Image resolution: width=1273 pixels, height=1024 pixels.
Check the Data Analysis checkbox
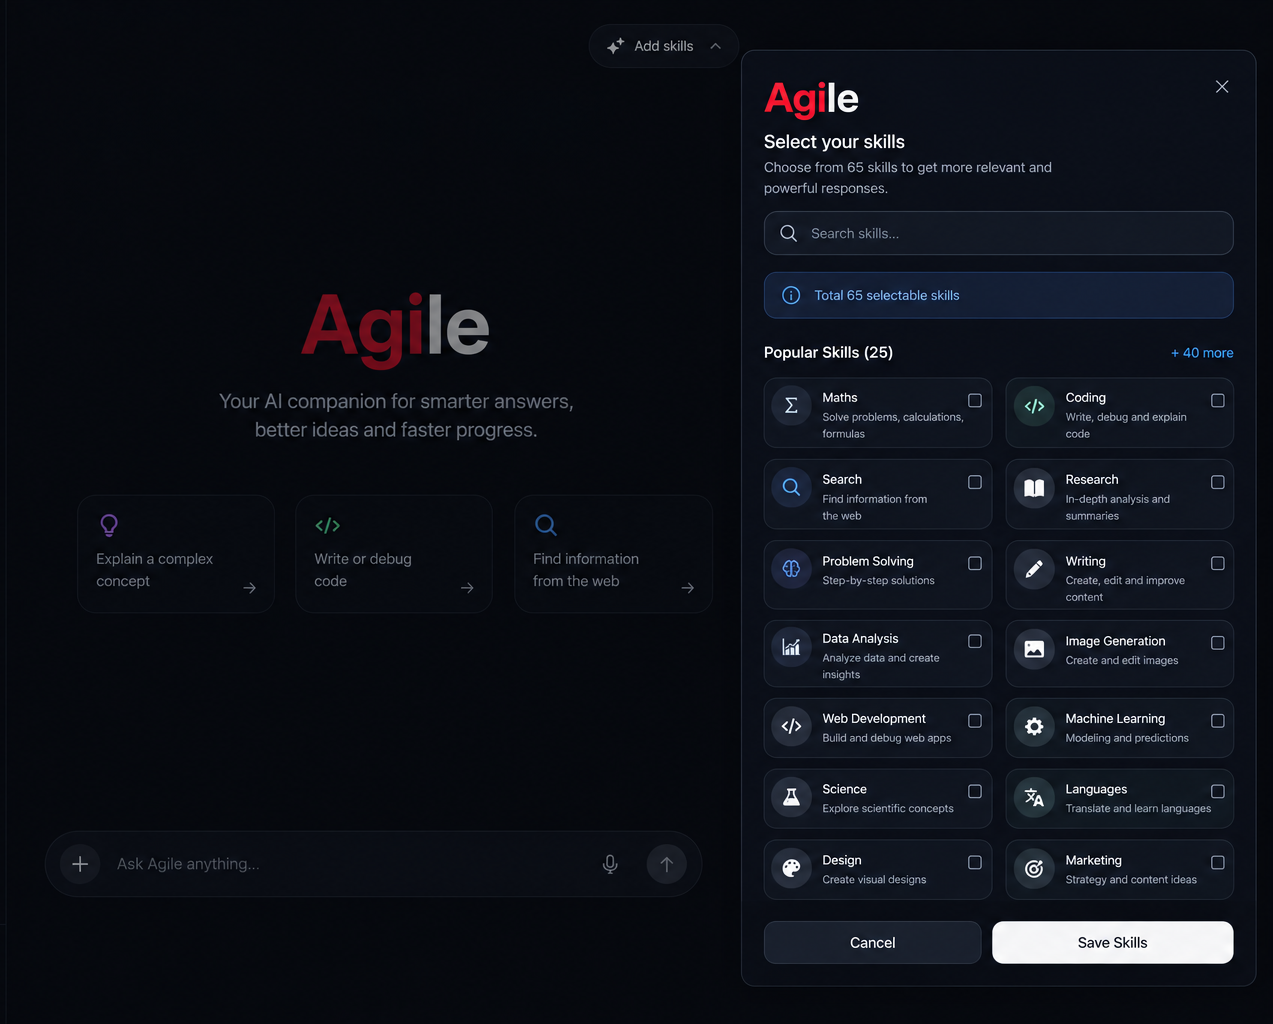coord(975,641)
